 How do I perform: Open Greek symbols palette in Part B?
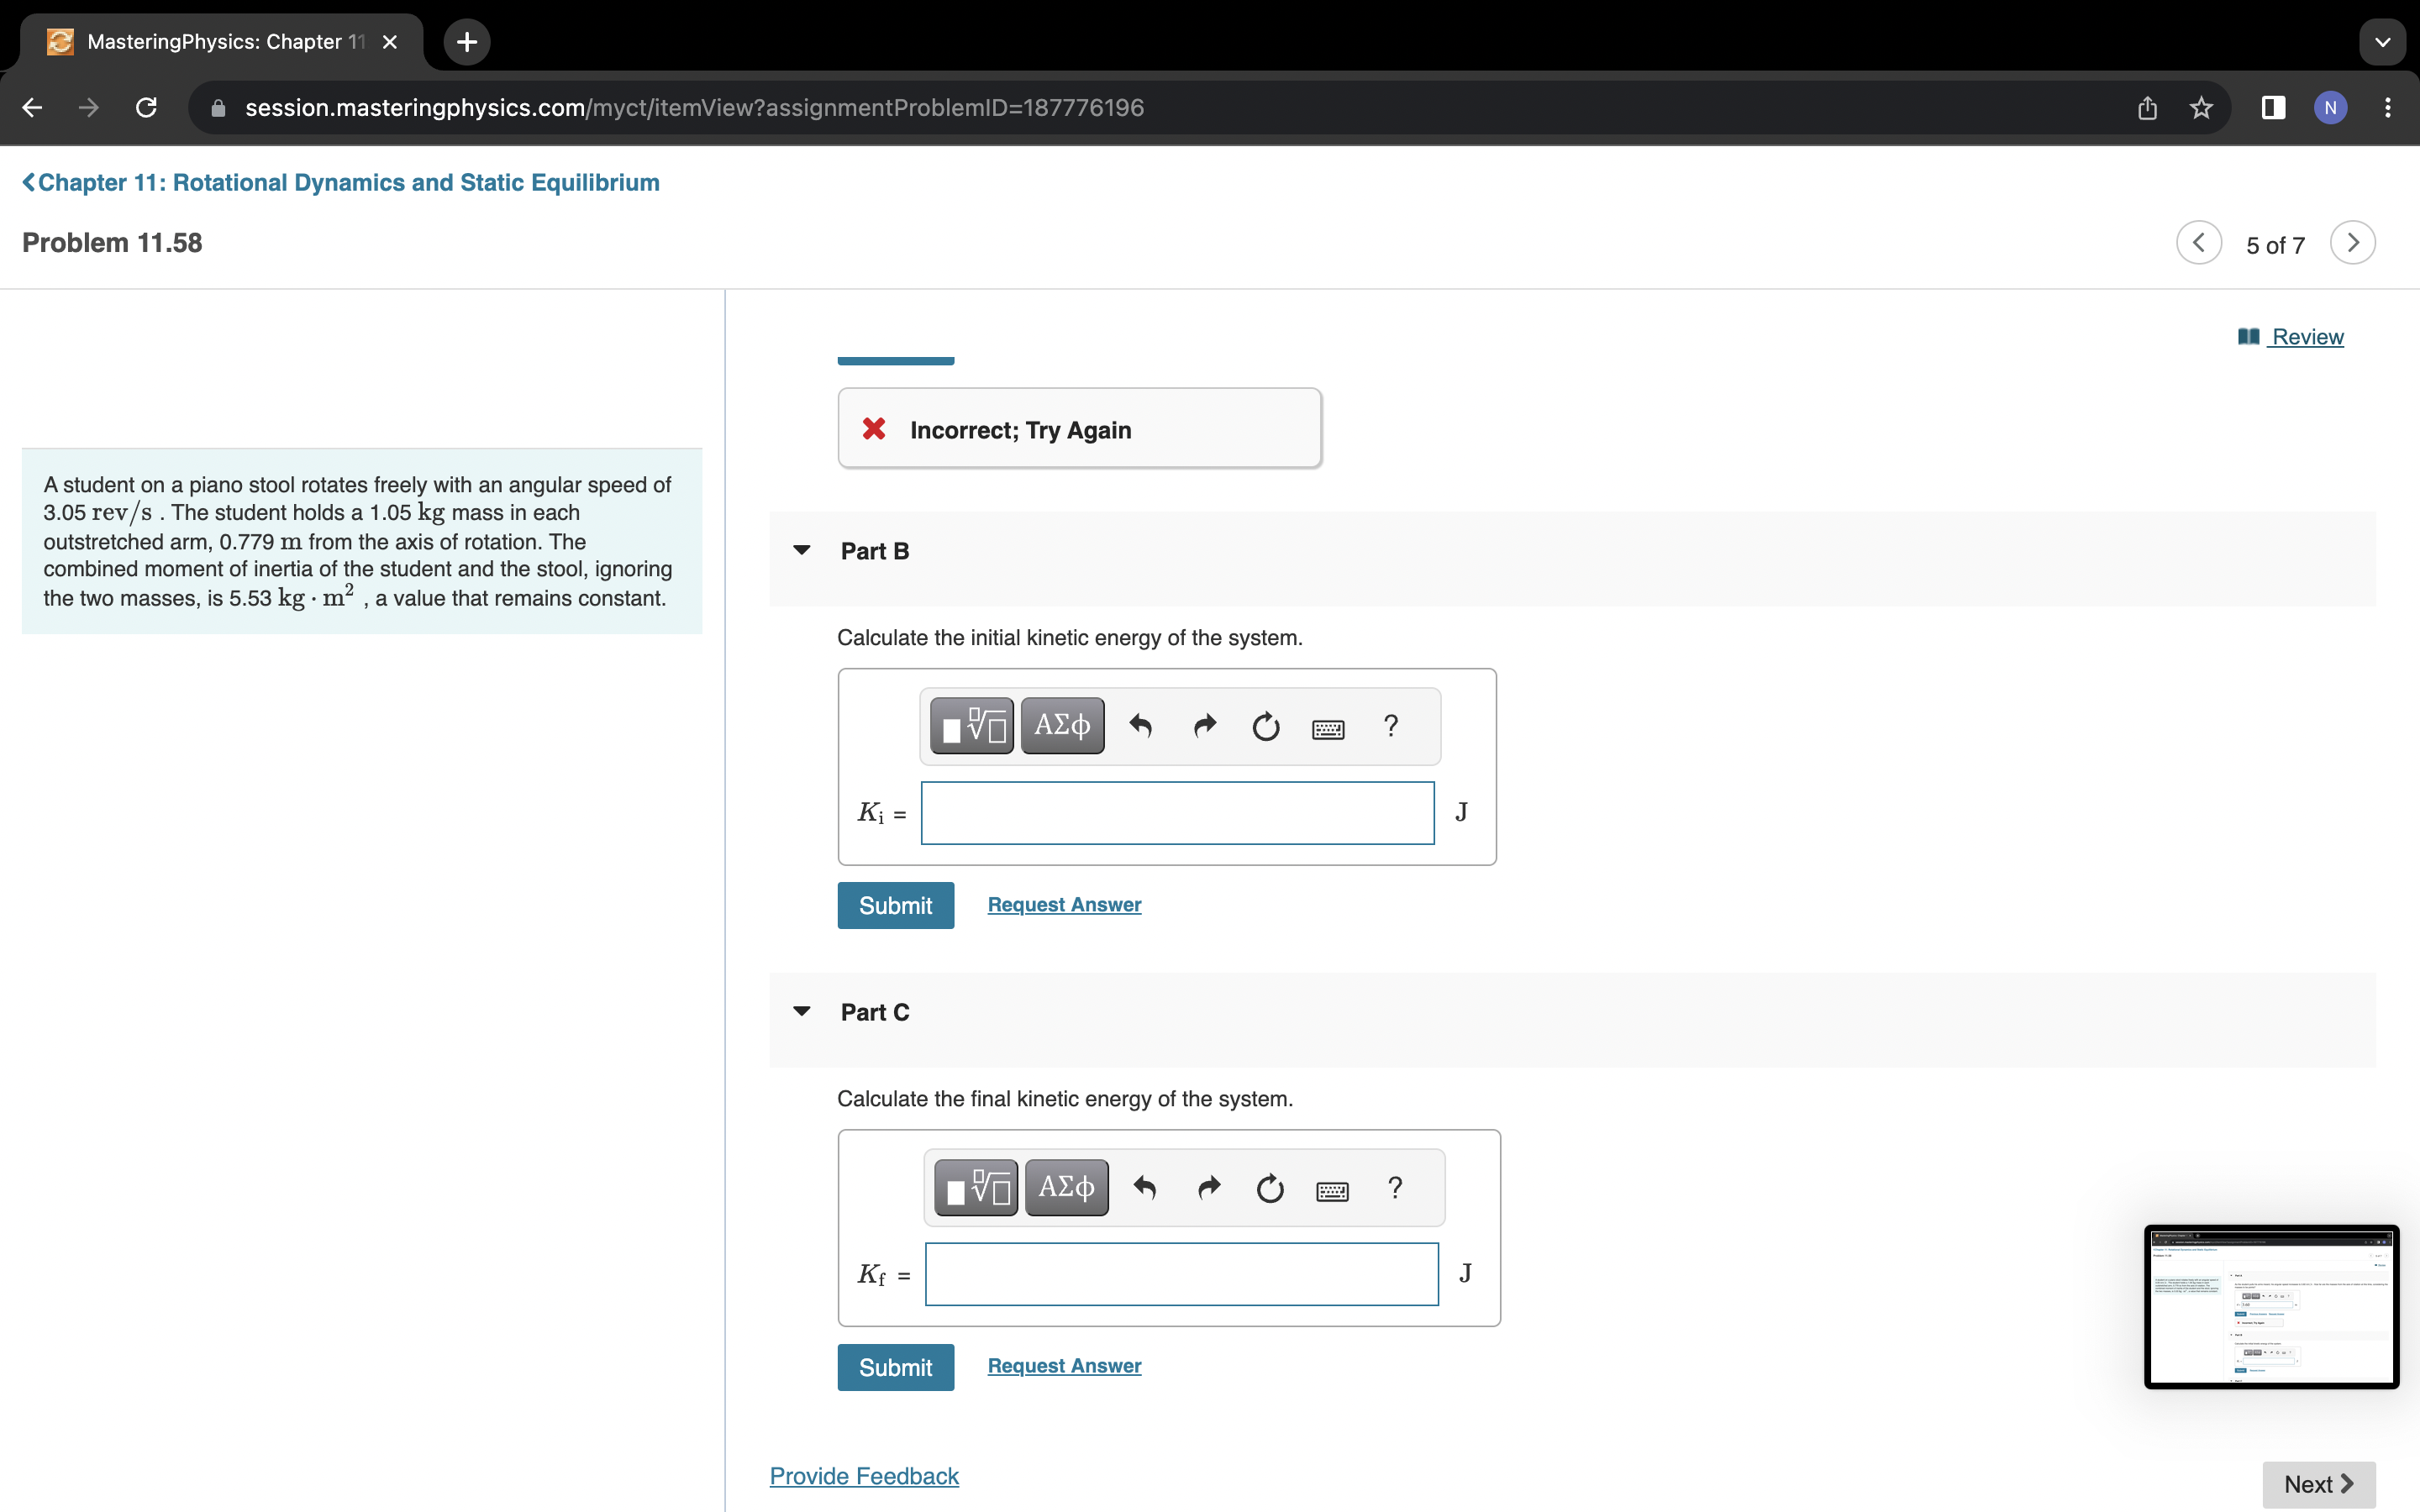coord(1062,725)
